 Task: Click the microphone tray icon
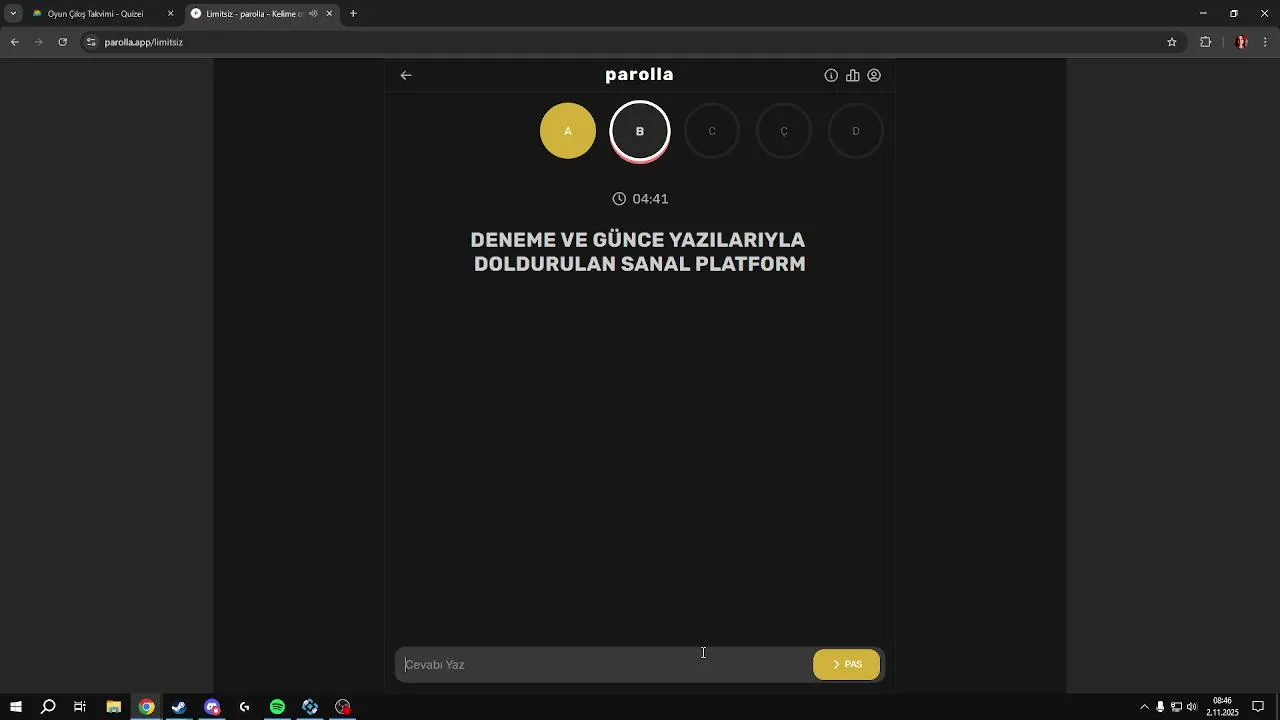click(1160, 707)
